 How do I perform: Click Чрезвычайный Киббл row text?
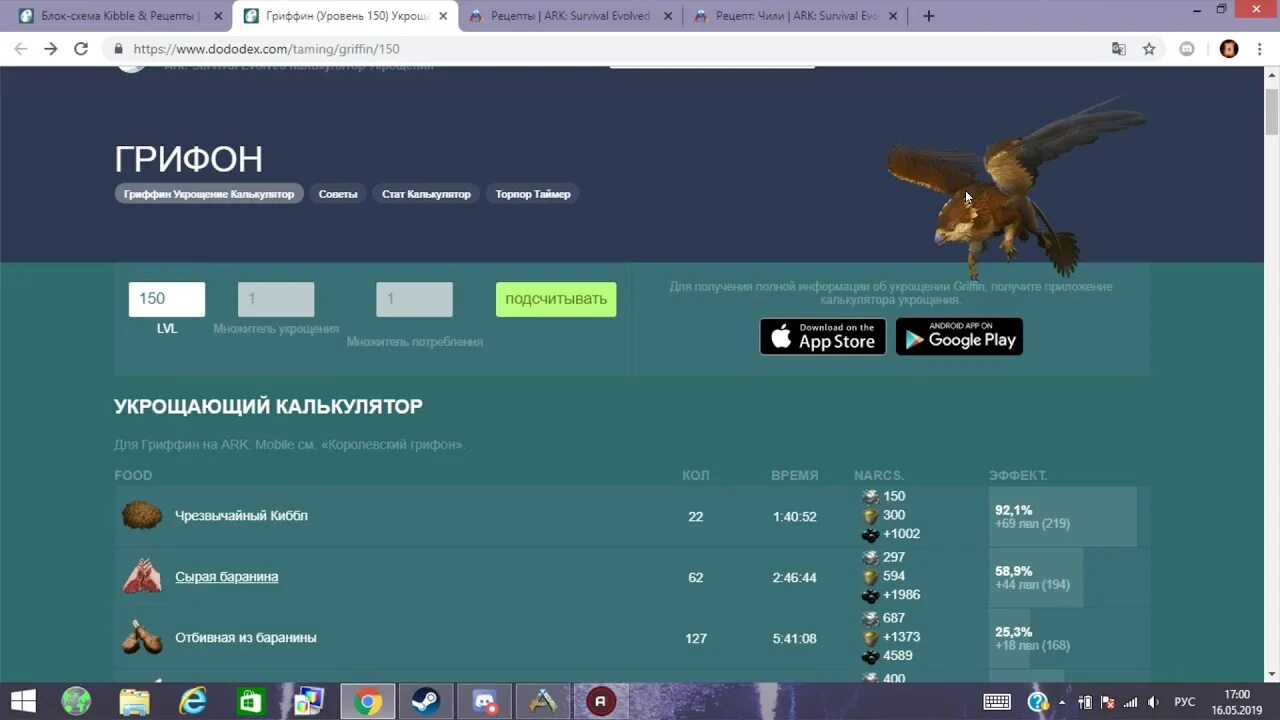(x=241, y=516)
